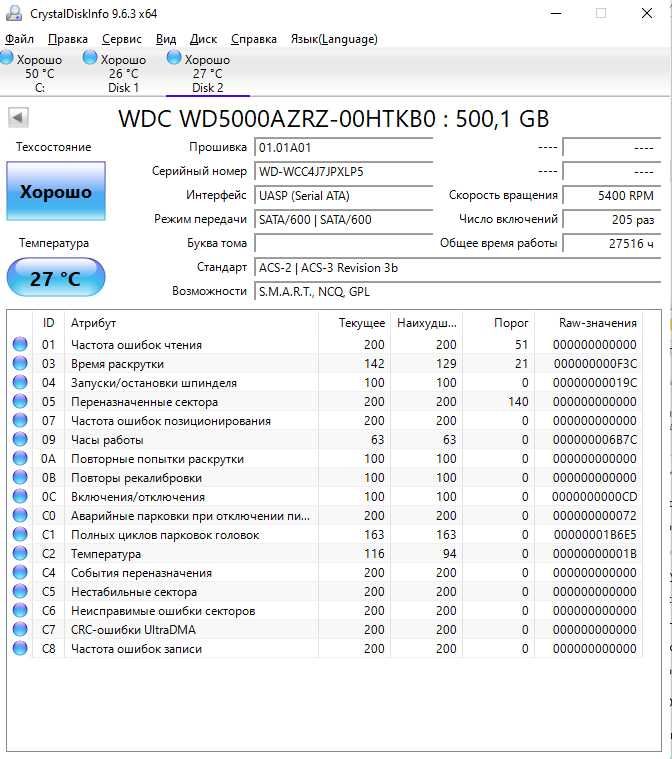Click raw value 0000001B6E5
The image size is (672, 759).
[595, 535]
